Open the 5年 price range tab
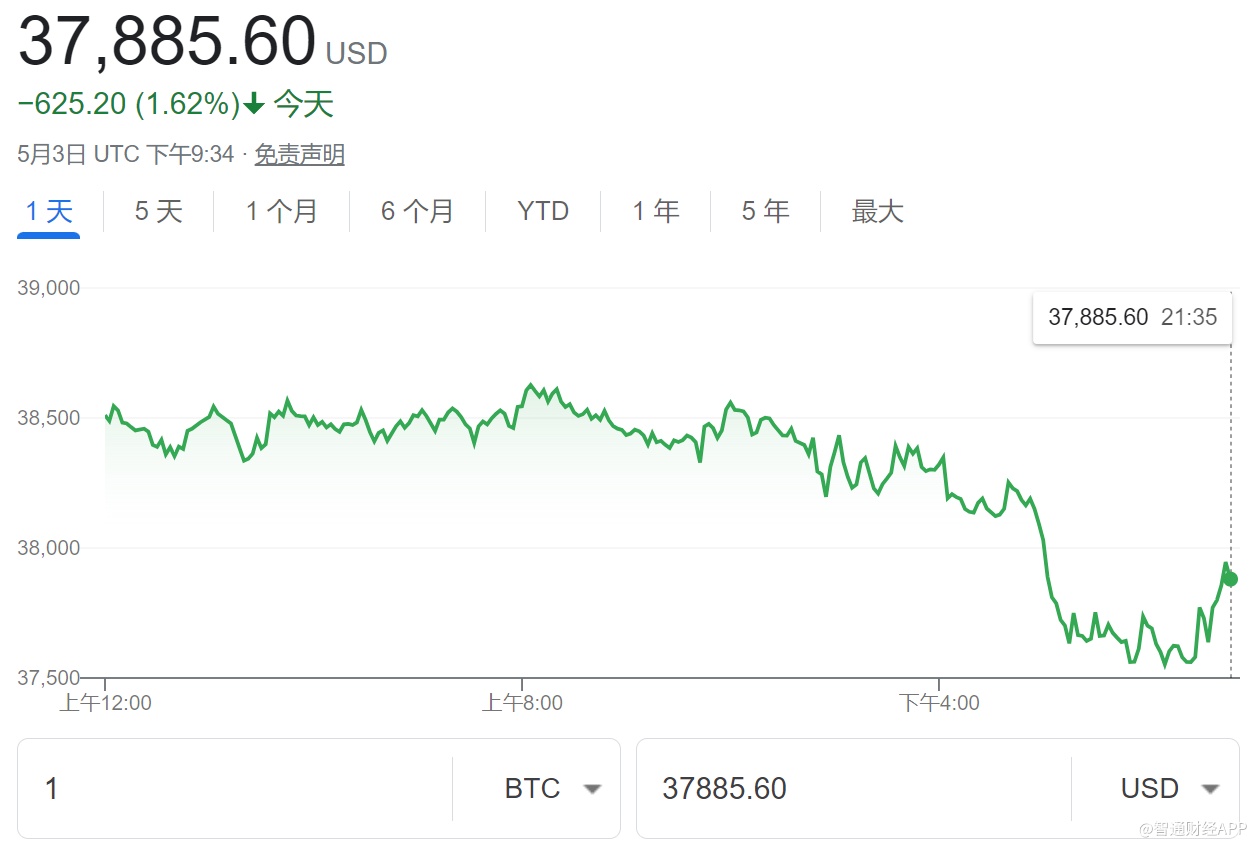 click(765, 211)
